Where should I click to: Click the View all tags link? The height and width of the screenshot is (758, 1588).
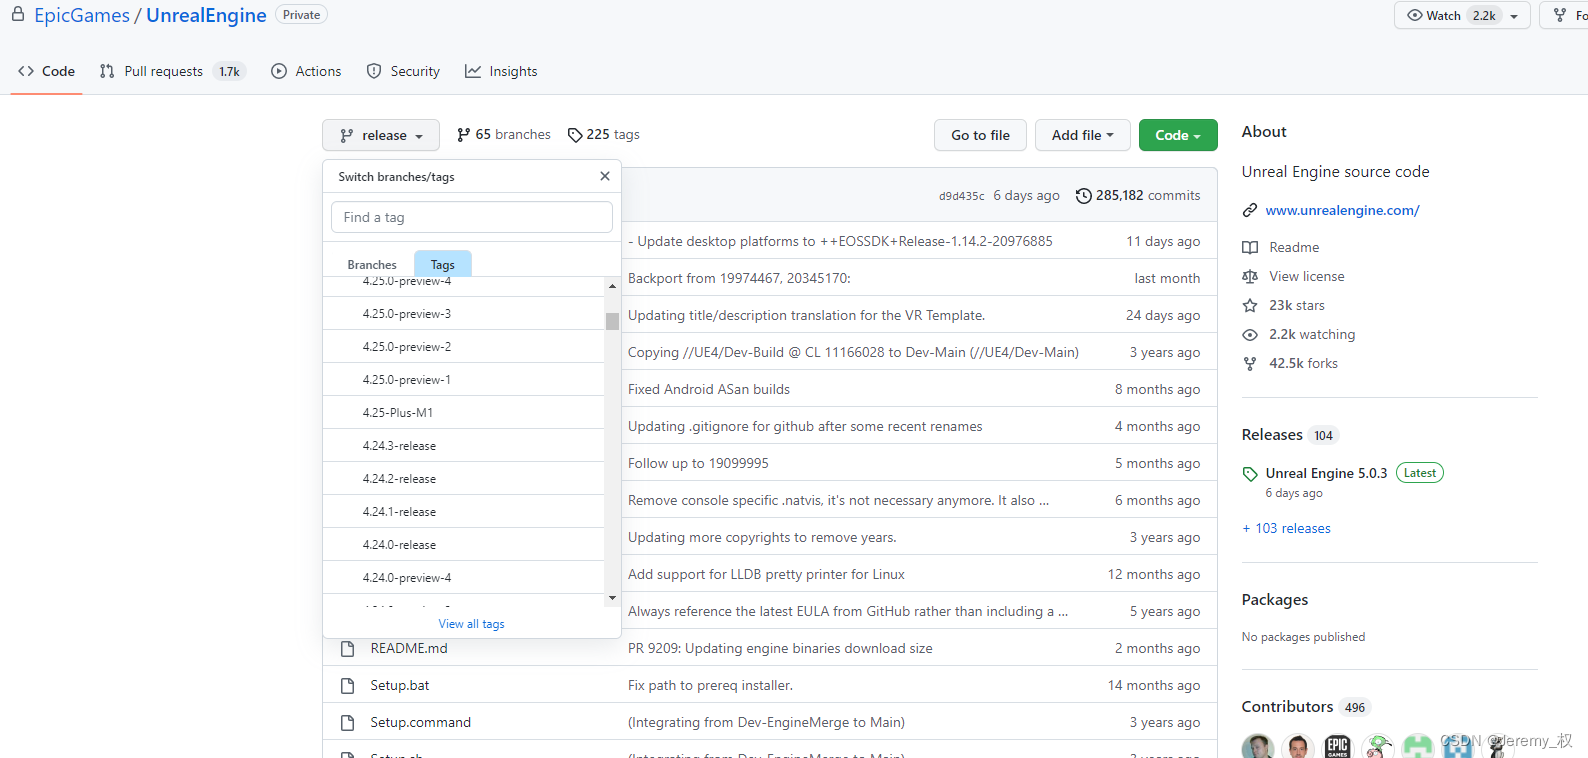pos(471,624)
